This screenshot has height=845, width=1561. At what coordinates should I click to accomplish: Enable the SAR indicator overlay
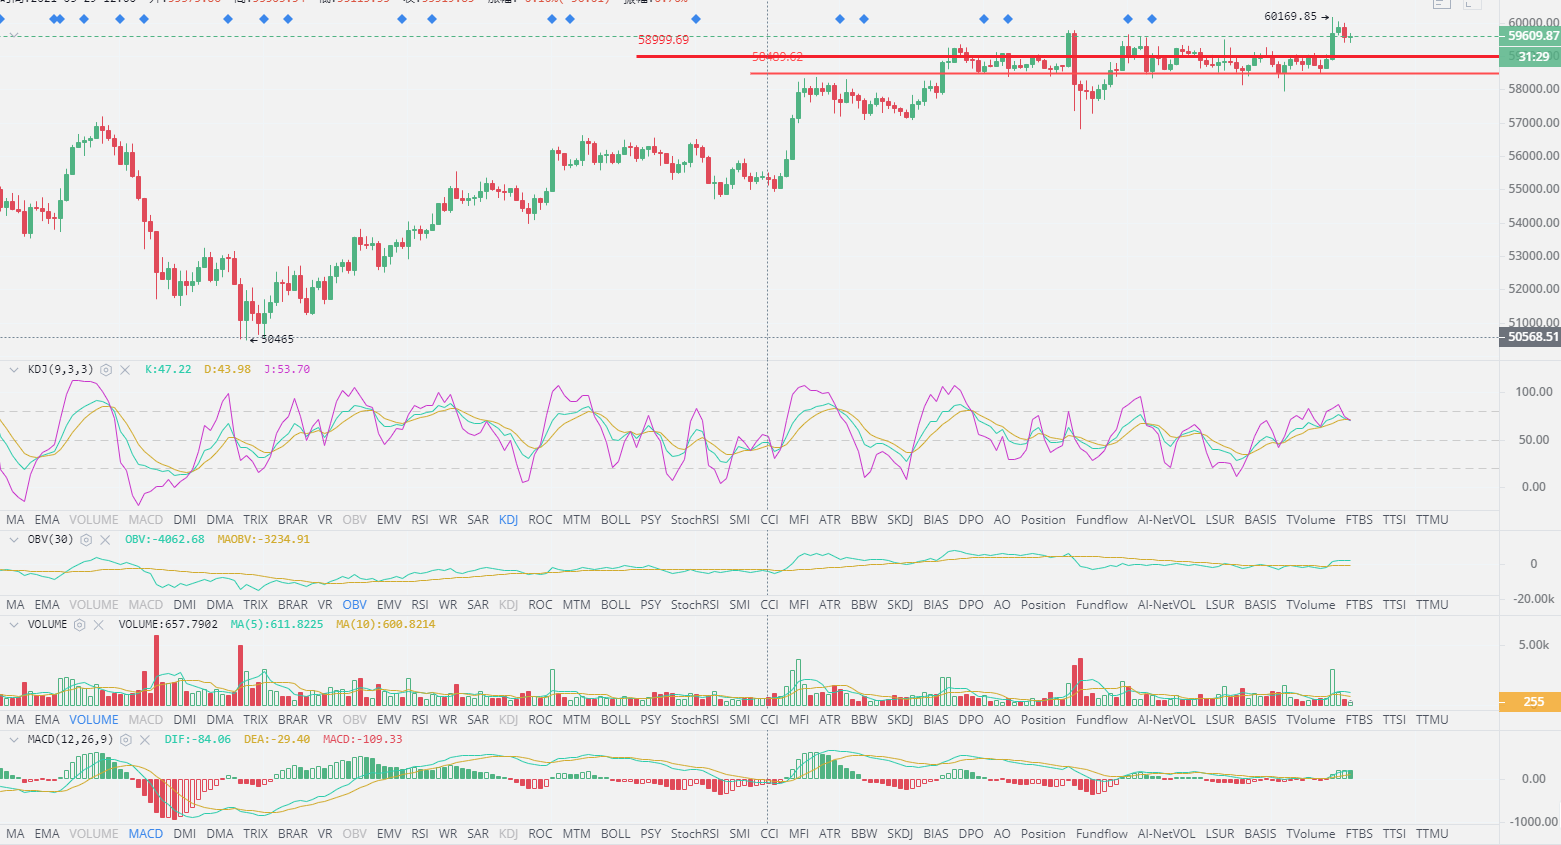477,519
